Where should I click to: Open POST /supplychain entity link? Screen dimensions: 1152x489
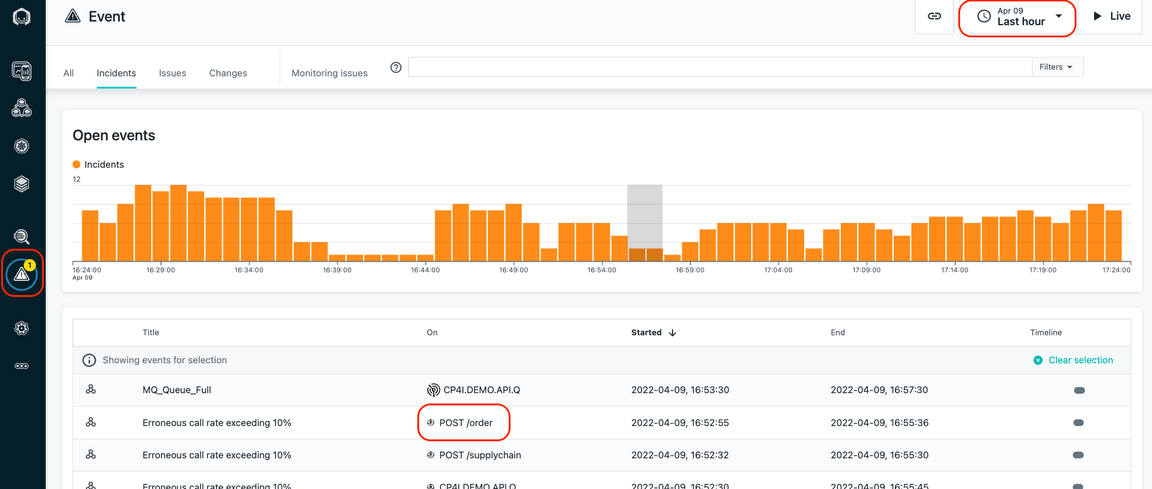tap(480, 454)
